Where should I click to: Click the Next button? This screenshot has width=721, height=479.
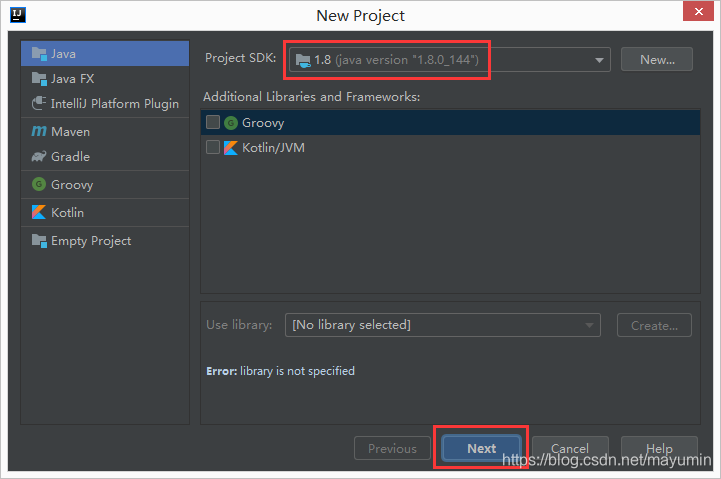(481, 448)
